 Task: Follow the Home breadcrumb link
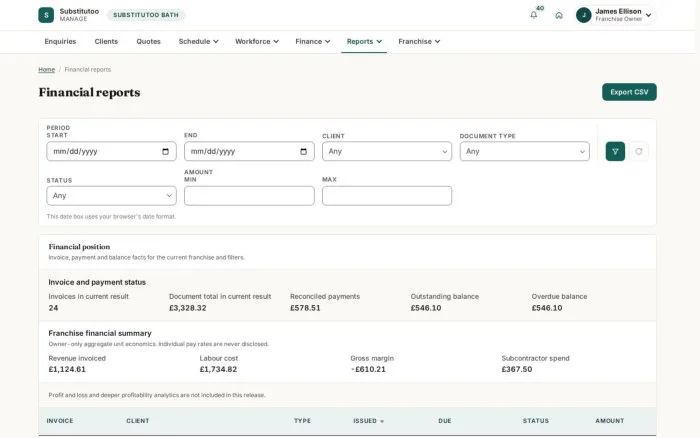tap(46, 70)
